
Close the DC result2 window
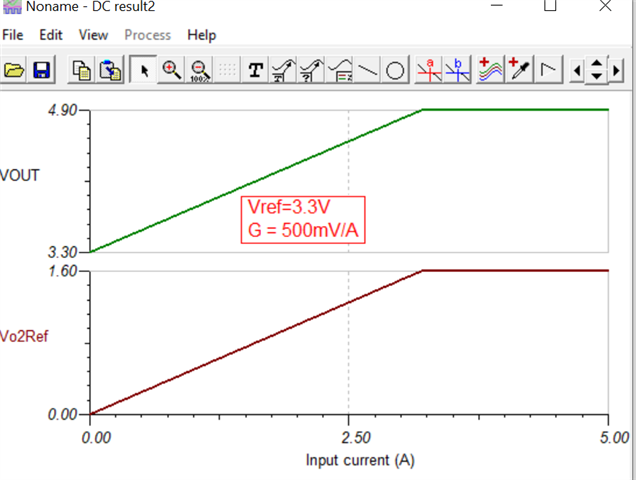(605, 5)
